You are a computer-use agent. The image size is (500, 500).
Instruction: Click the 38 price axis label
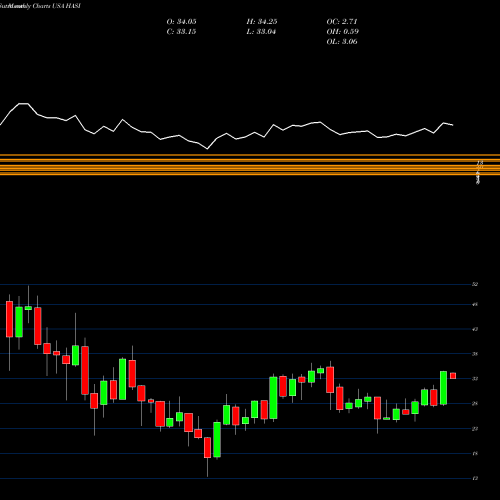[475, 354]
